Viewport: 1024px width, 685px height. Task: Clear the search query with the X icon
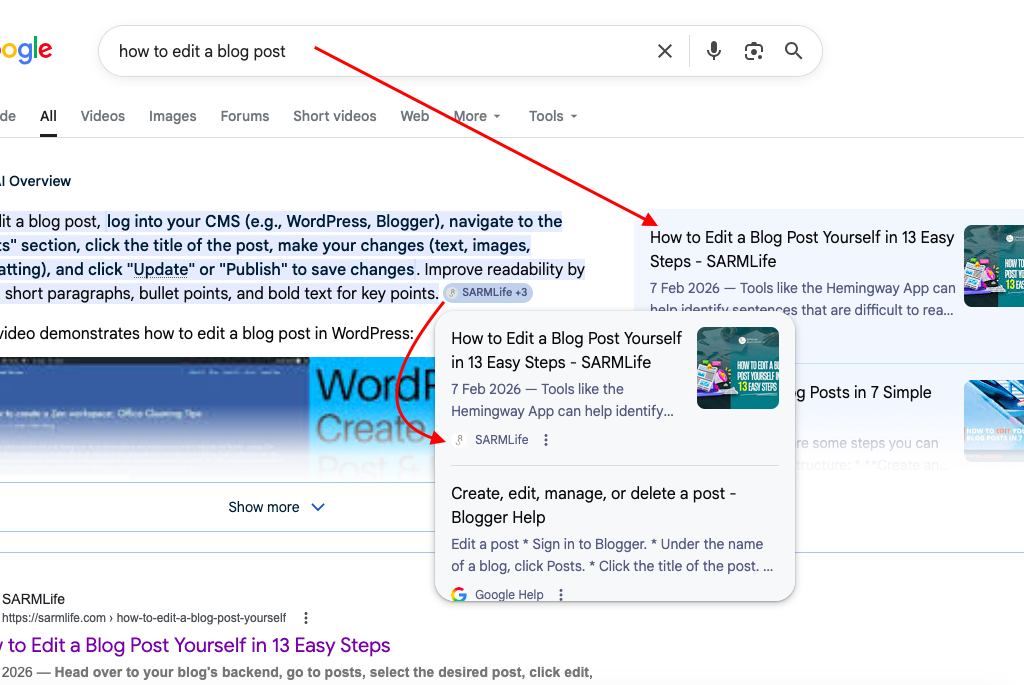pos(664,51)
